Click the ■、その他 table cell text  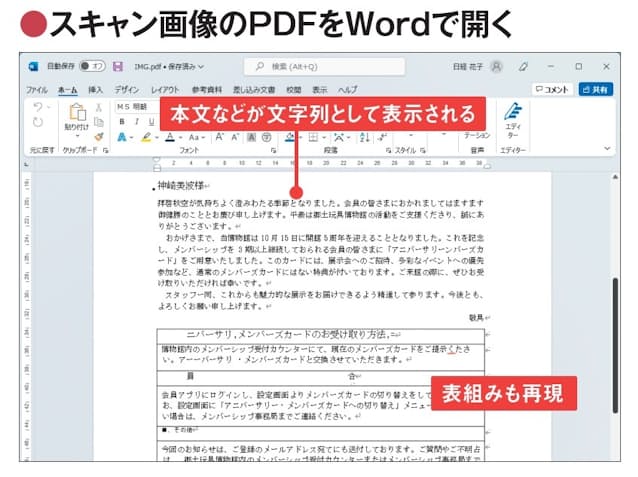click(179, 430)
